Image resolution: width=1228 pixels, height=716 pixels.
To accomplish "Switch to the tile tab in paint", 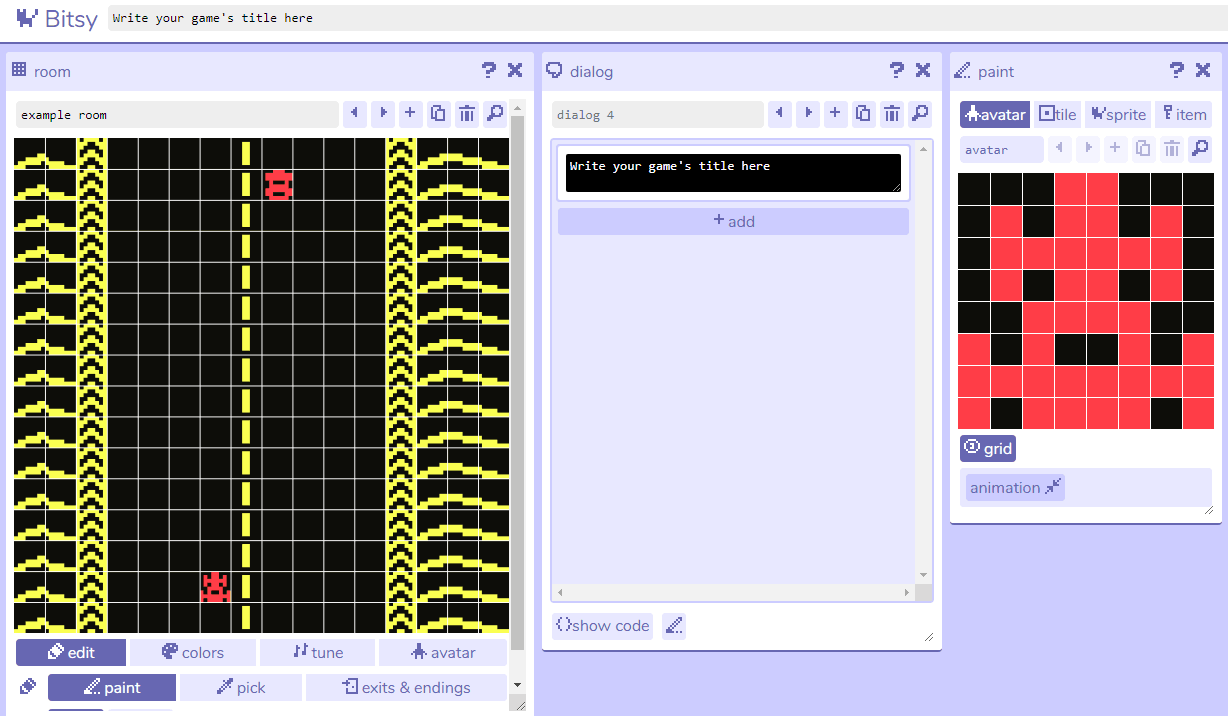I will pyautogui.click(x=1058, y=114).
